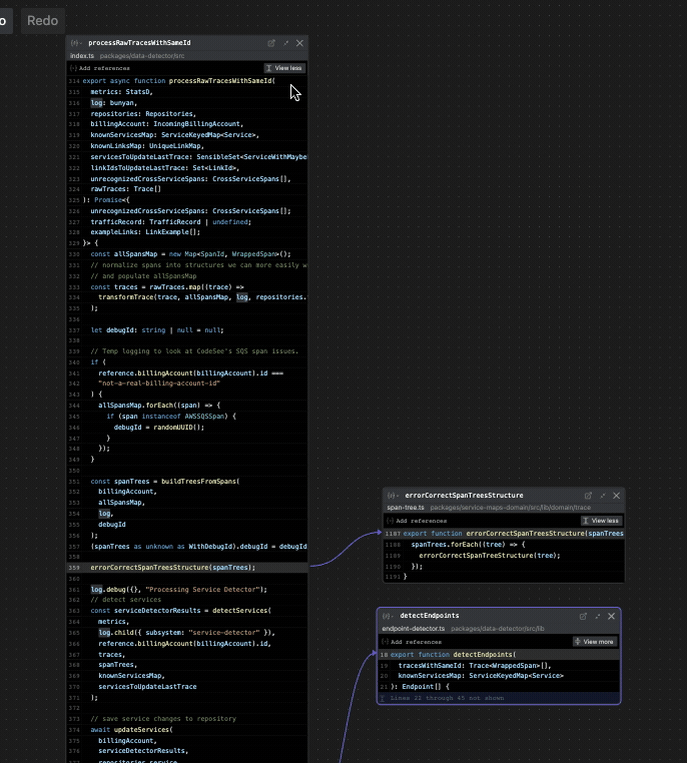
Task: Click endpoint-detector.ts file name
Action: pos(413,629)
